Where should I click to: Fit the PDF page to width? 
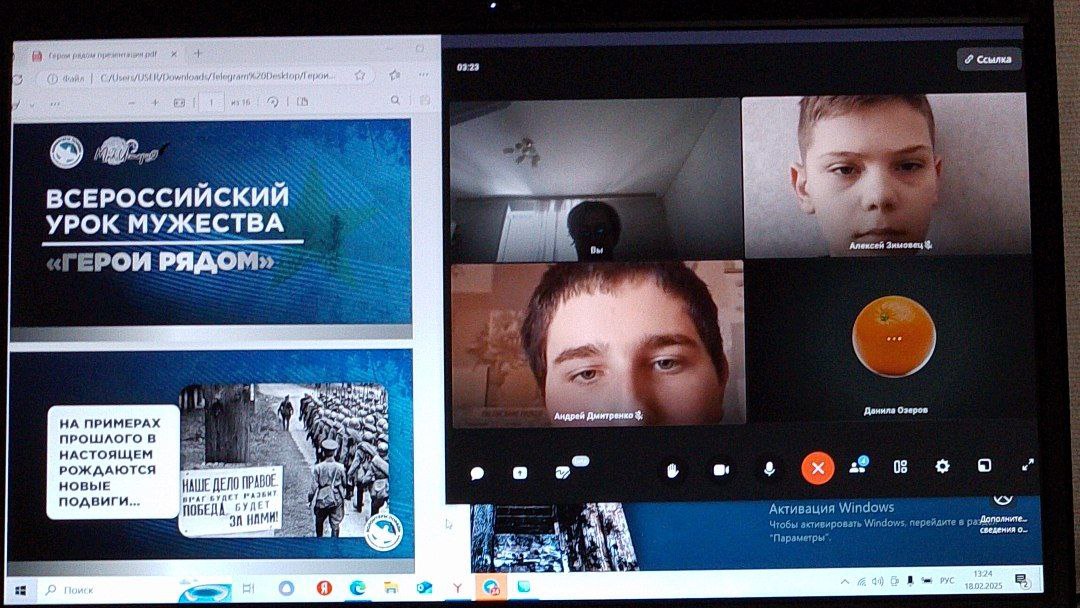click(179, 103)
